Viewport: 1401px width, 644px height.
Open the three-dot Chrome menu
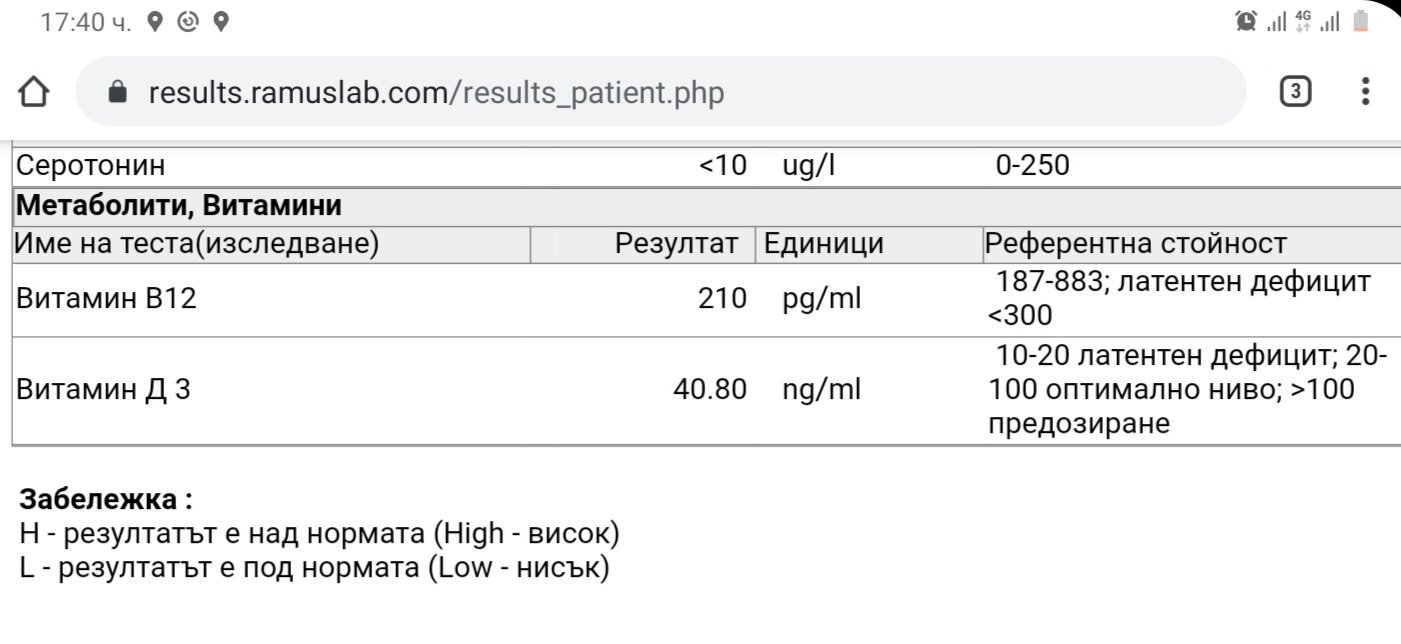[1365, 92]
